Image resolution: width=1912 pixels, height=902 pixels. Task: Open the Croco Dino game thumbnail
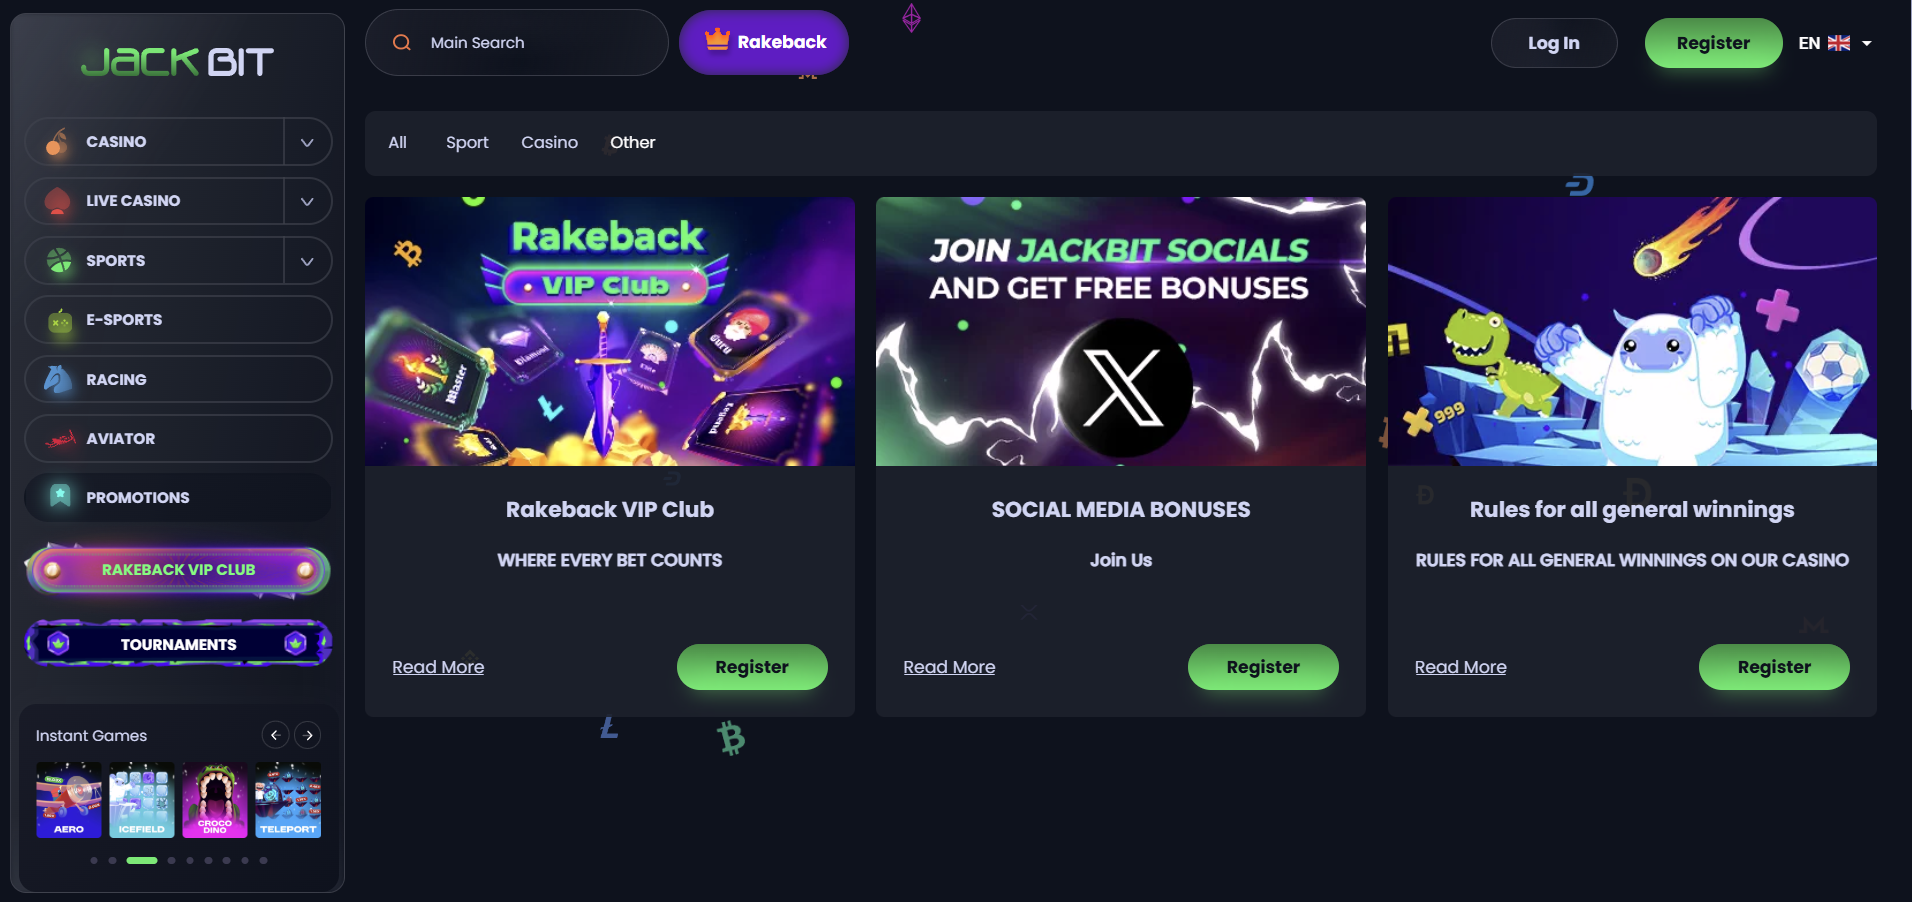[215, 800]
